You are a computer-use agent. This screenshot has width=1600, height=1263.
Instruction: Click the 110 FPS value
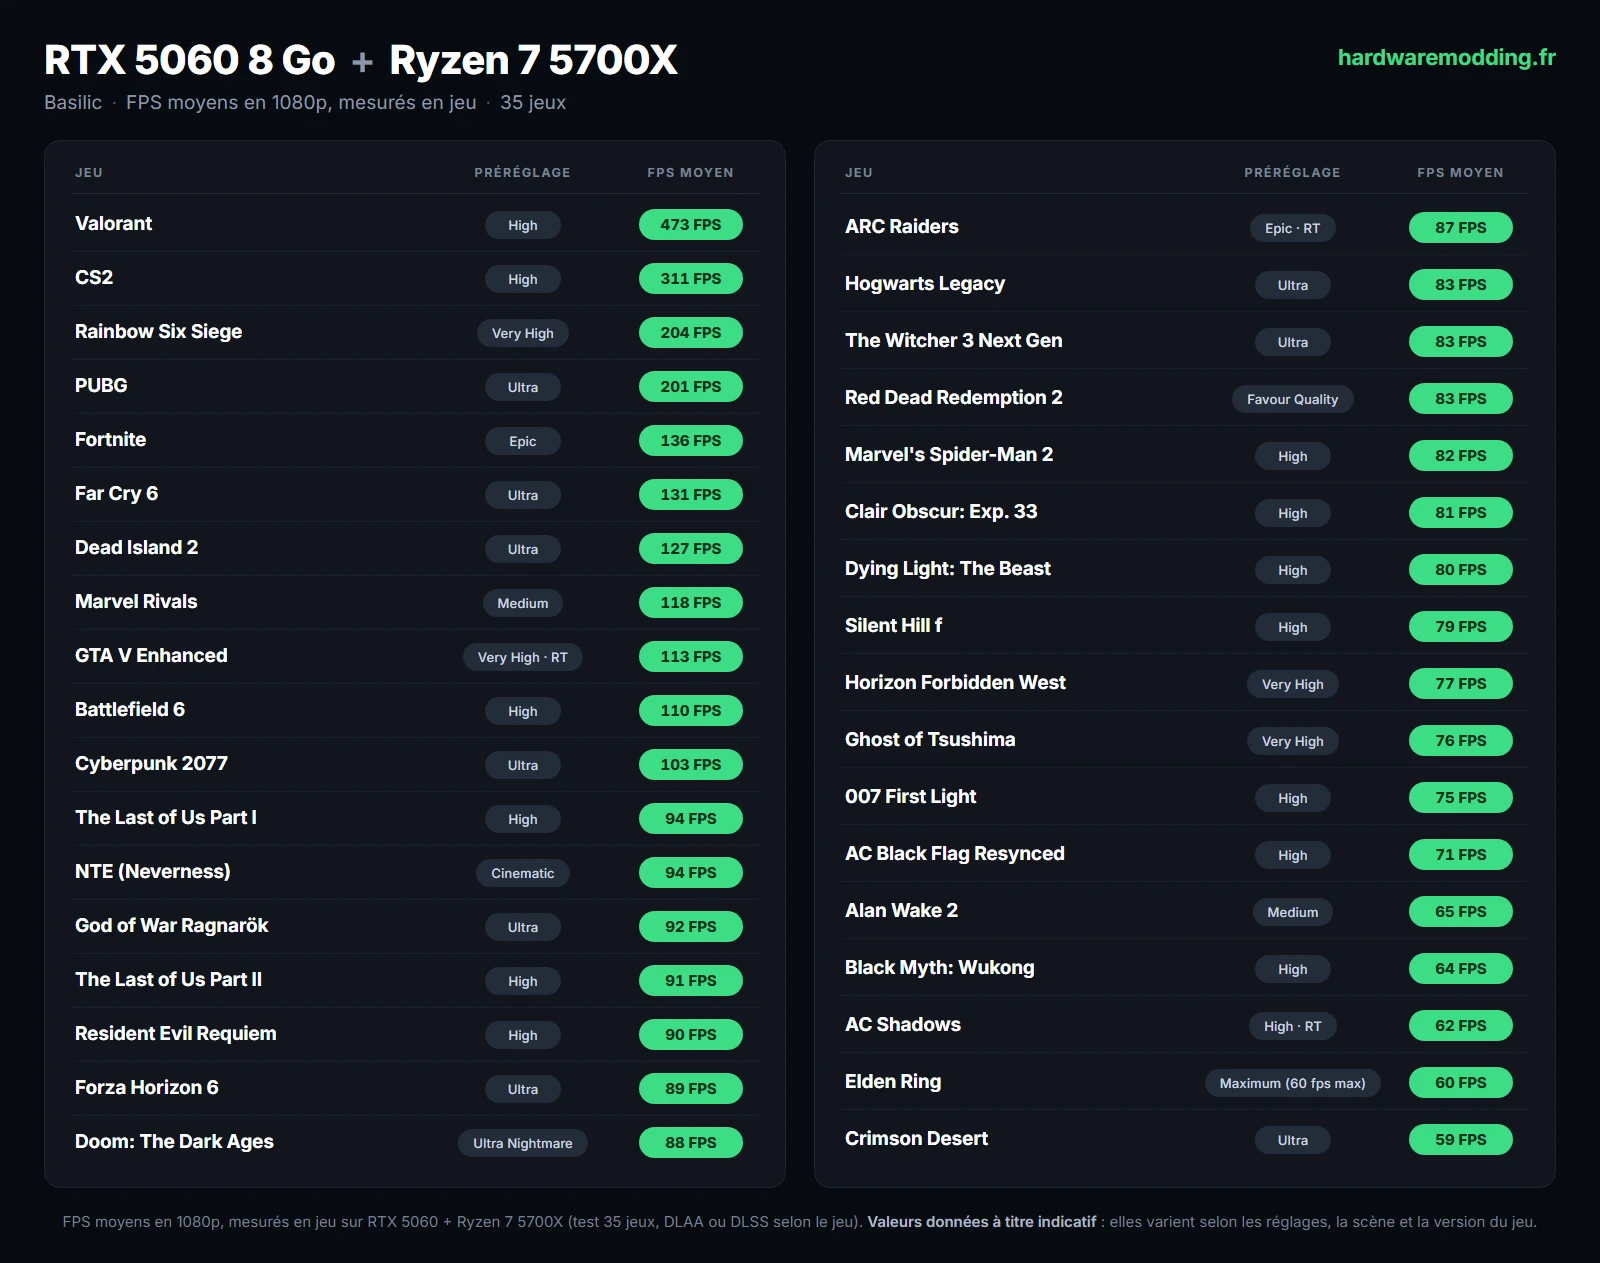coord(690,711)
